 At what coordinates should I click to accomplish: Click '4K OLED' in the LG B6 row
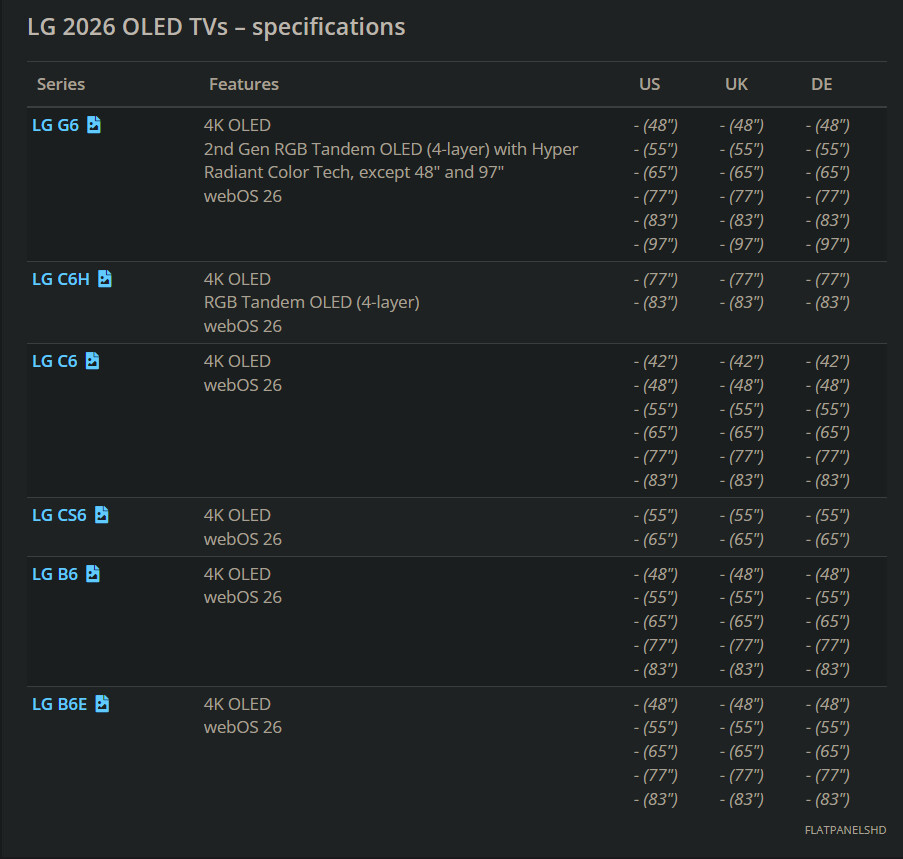pos(237,574)
